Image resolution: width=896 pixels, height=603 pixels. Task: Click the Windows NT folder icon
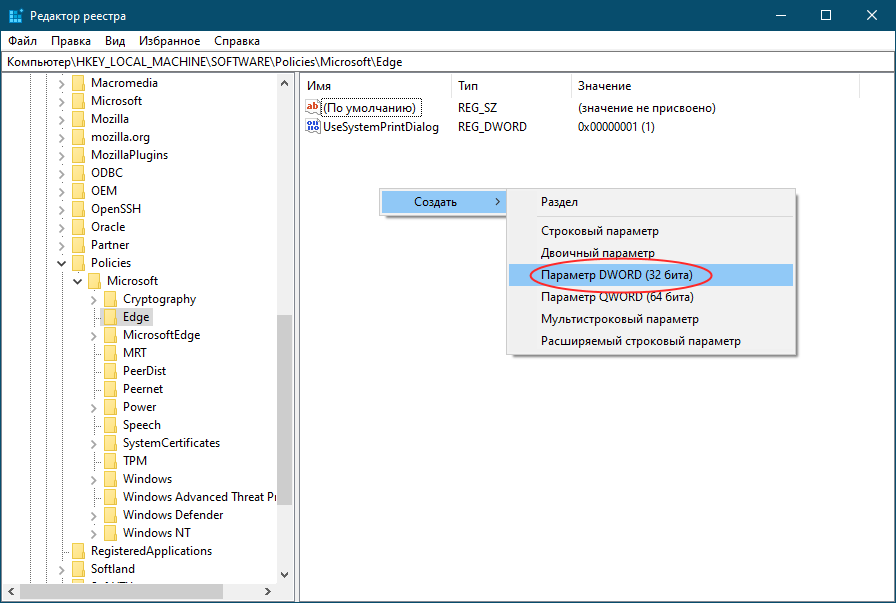tap(111, 533)
